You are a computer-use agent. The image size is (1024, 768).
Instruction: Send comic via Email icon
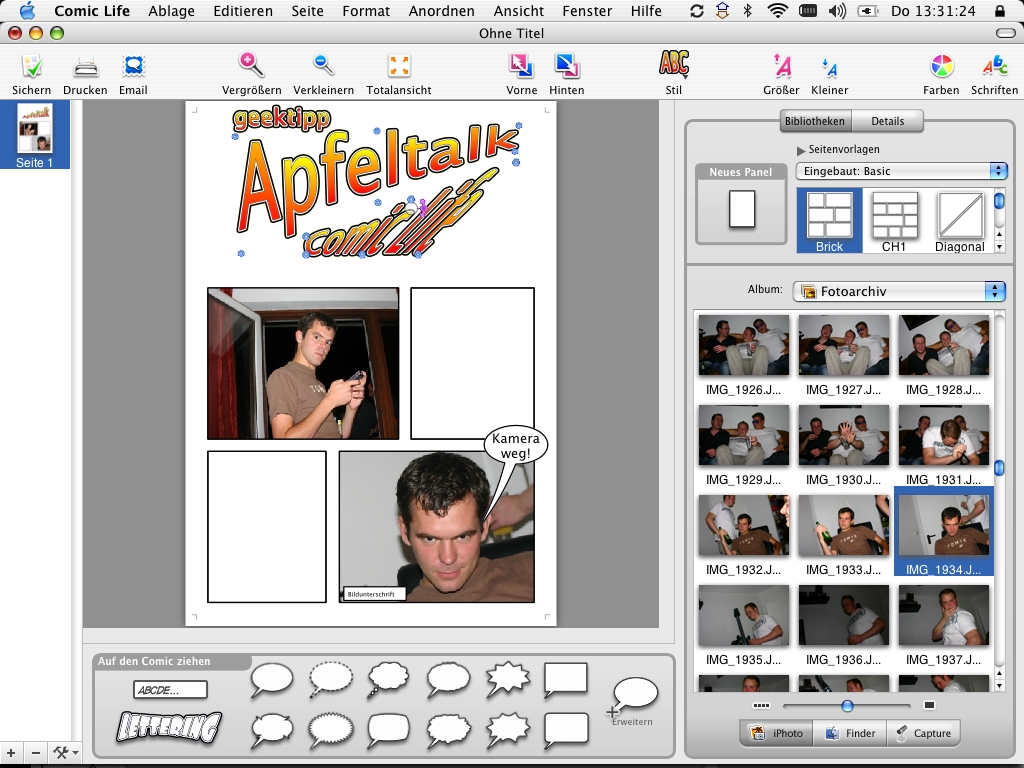[133, 67]
